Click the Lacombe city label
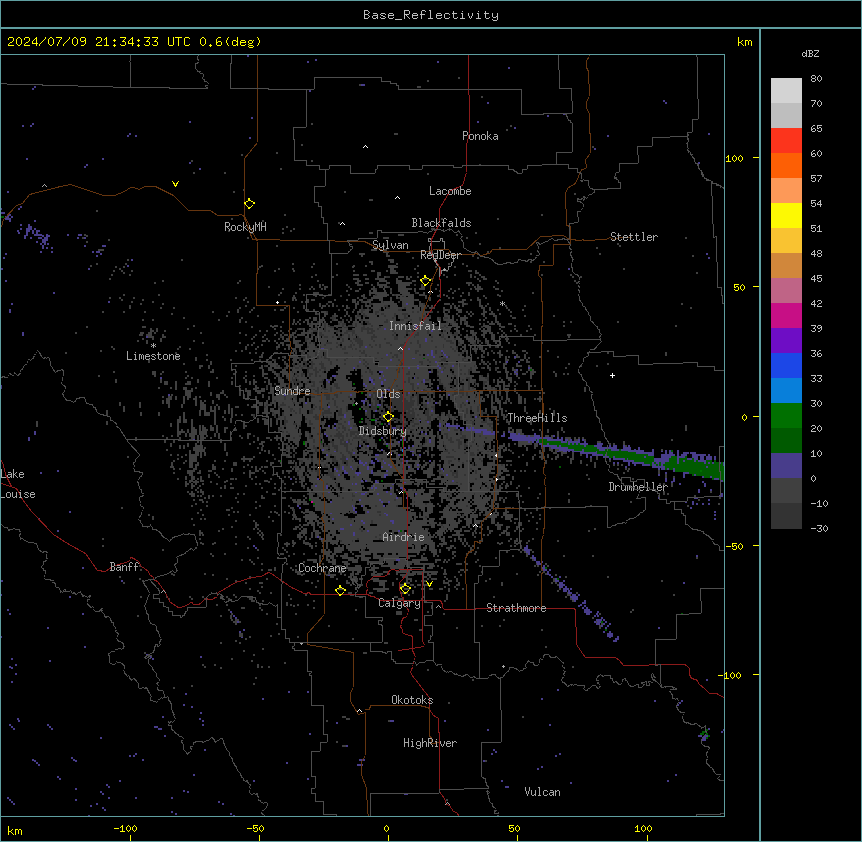862x842 pixels. click(x=450, y=191)
